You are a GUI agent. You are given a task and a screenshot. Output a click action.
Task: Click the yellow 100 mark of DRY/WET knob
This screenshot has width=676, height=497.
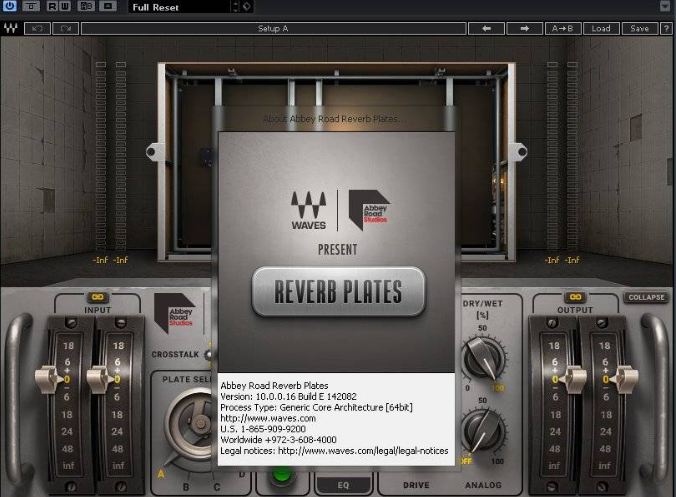pyautogui.click(x=498, y=388)
